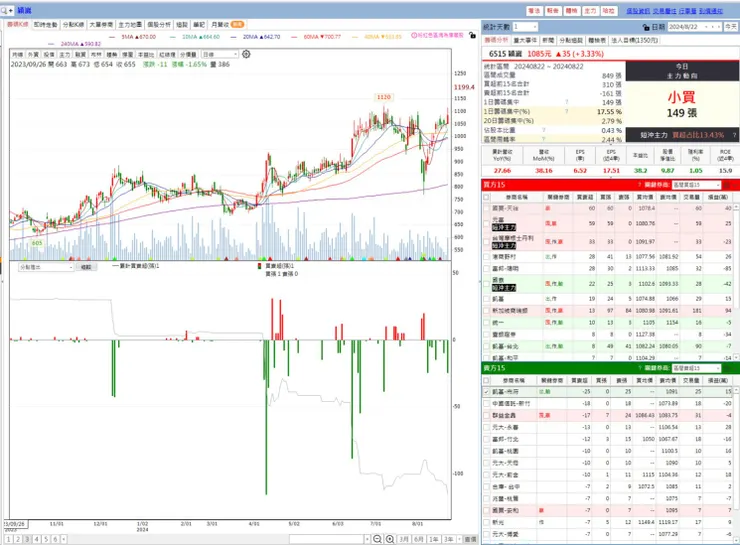Click the 今天 button
The width and height of the screenshot is (740, 545).
coord(731,27)
